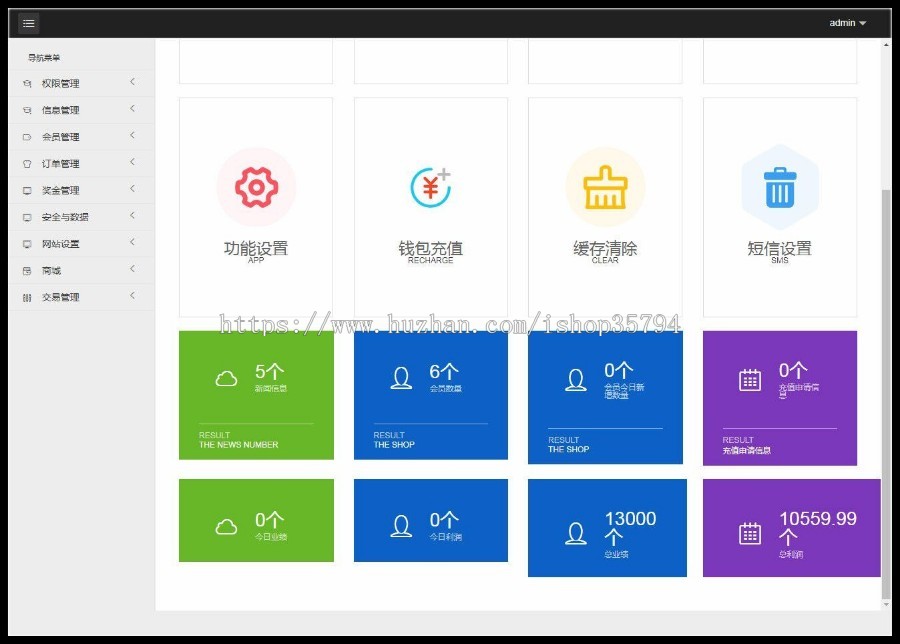Click calendar icon on 充值申请信息 tile
Viewport: 900px width, 644px height.
coord(750,380)
